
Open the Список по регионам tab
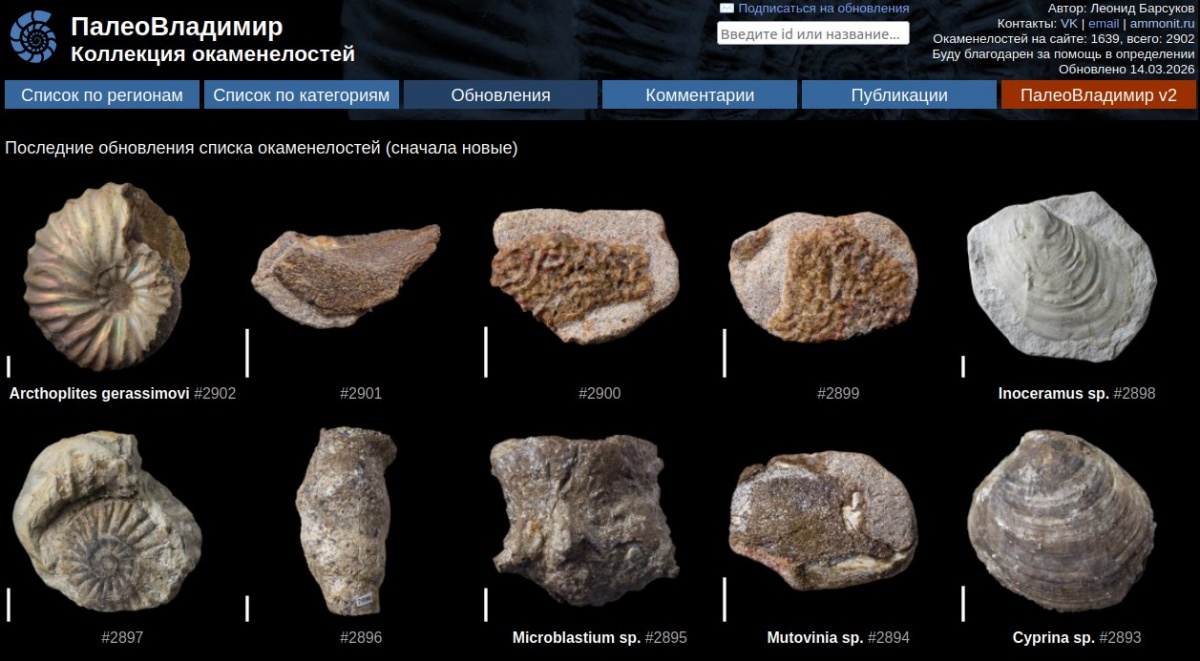point(102,95)
